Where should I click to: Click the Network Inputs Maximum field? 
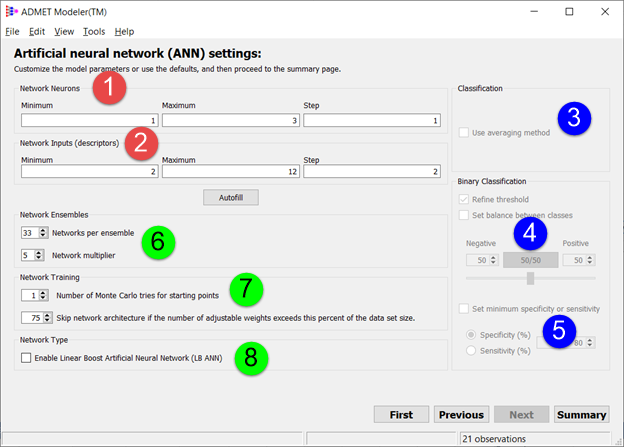pos(231,171)
